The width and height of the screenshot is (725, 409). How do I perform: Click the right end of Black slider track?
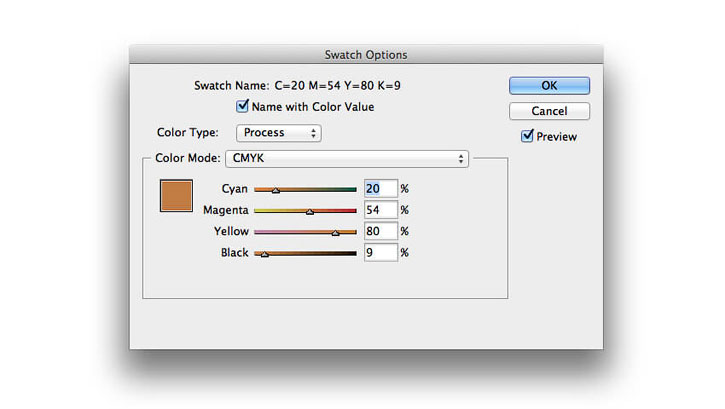pyautogui.click(x=354, y=253)
